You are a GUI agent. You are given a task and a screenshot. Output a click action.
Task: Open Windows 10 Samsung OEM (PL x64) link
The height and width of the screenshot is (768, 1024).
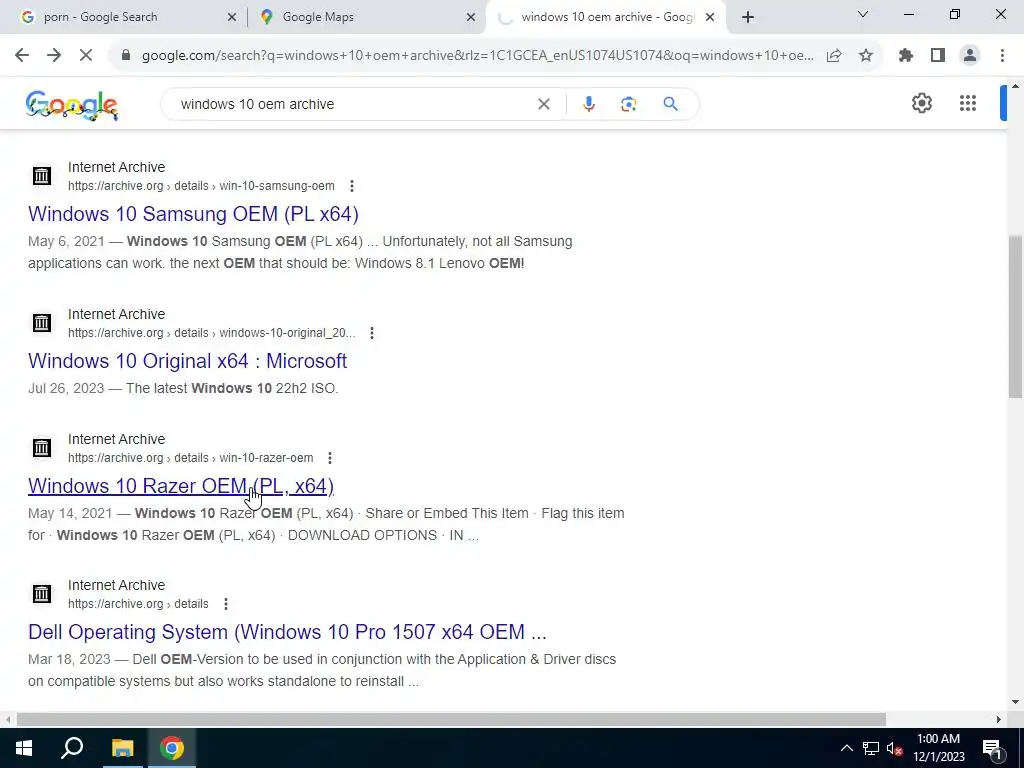193,214
